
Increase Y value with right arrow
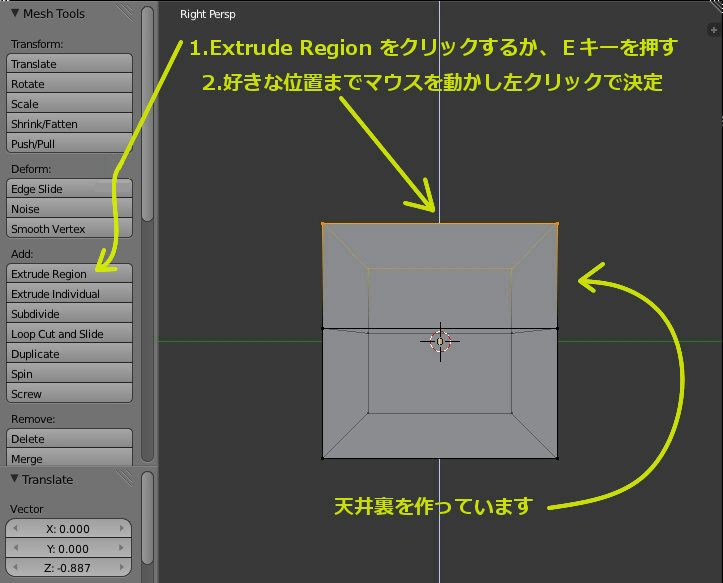pos(122,548)
